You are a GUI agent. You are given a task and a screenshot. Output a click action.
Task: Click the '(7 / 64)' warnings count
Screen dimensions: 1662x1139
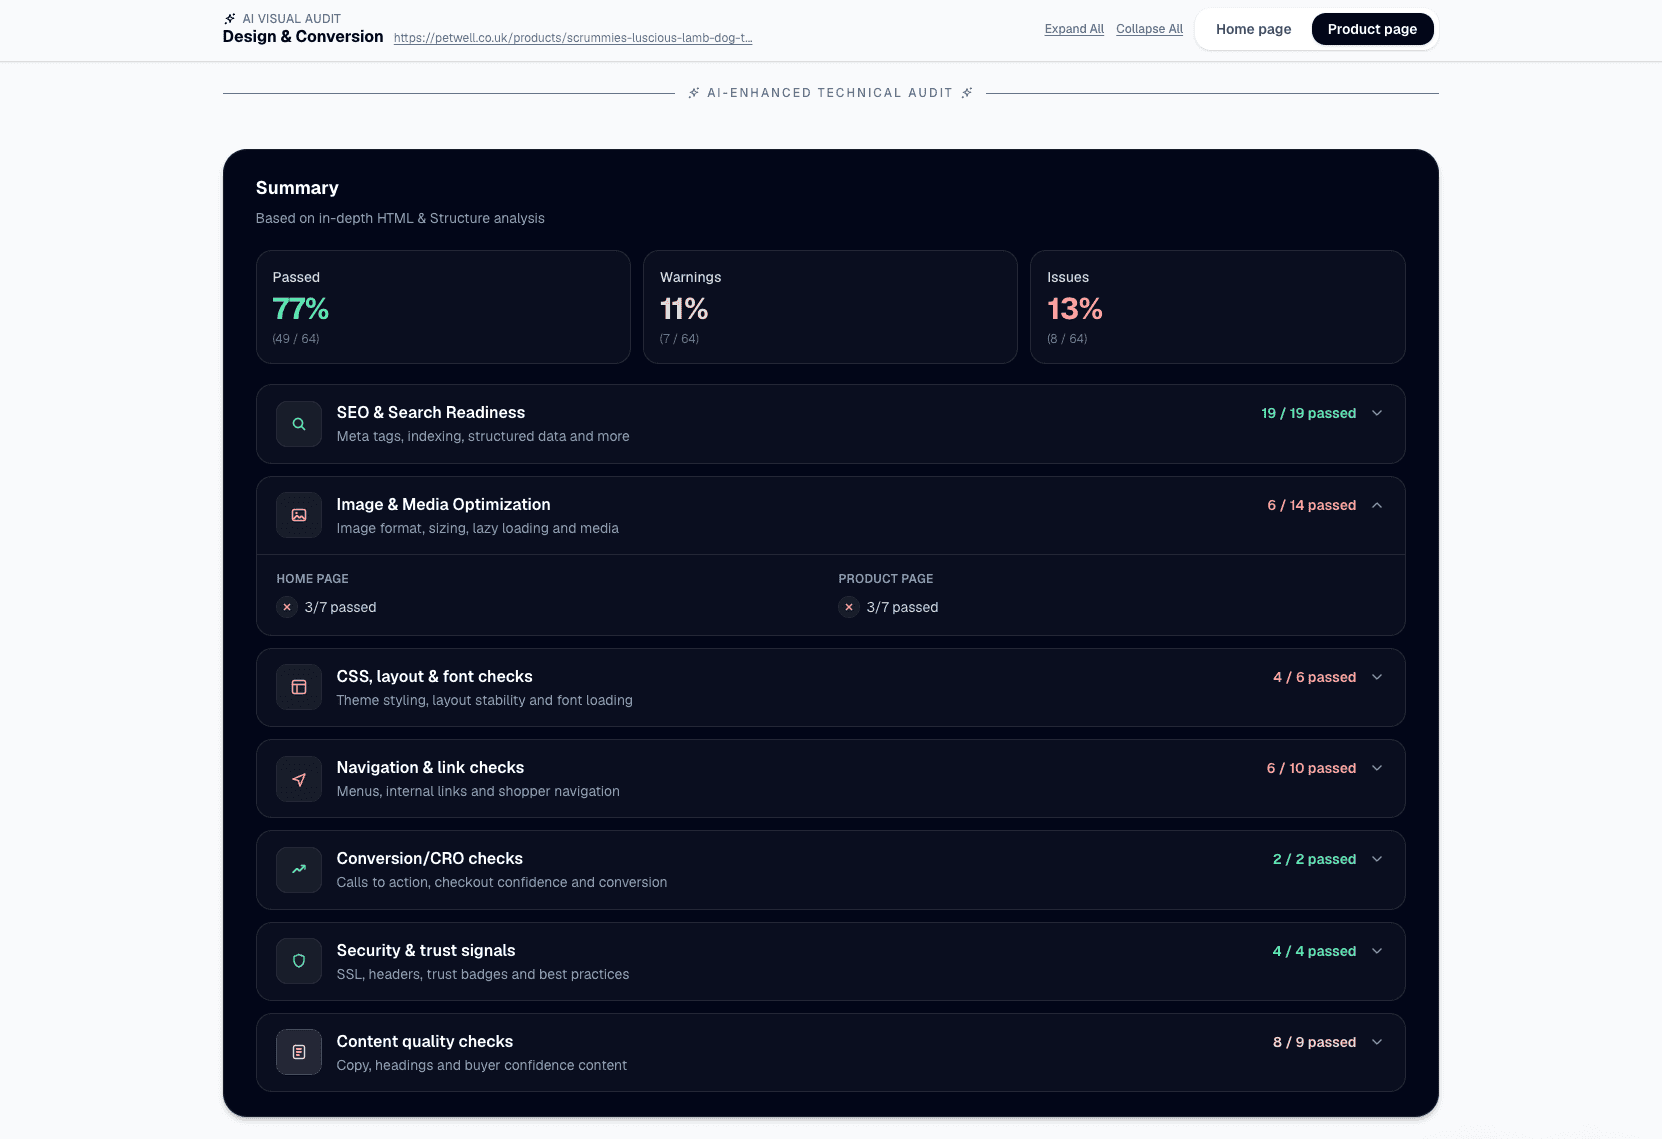click(679, 339)
